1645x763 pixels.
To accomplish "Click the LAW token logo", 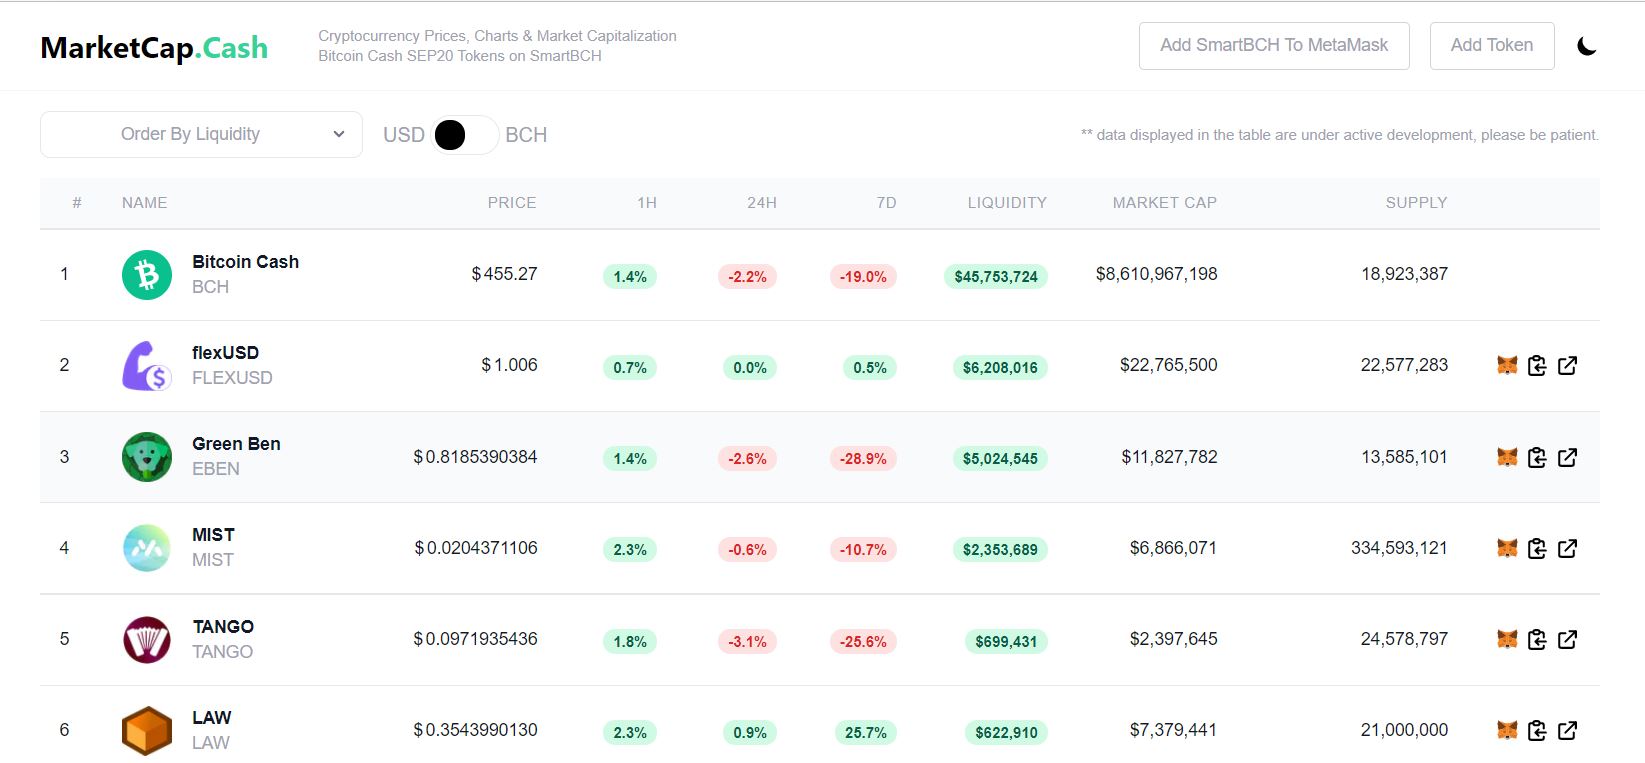I will pyautogui.click(x=147, y=731).
